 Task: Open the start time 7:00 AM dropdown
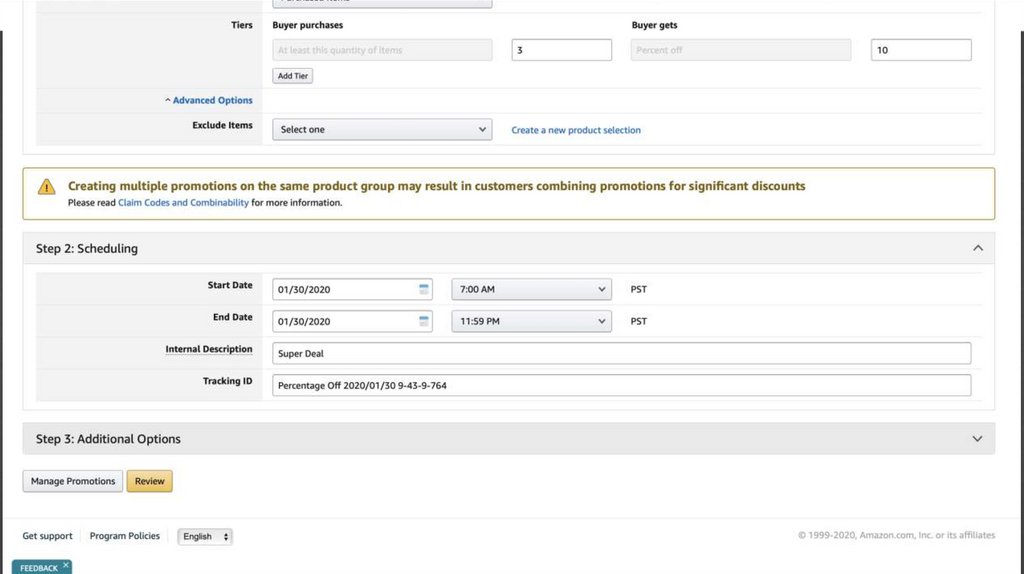tap(531, 289)
